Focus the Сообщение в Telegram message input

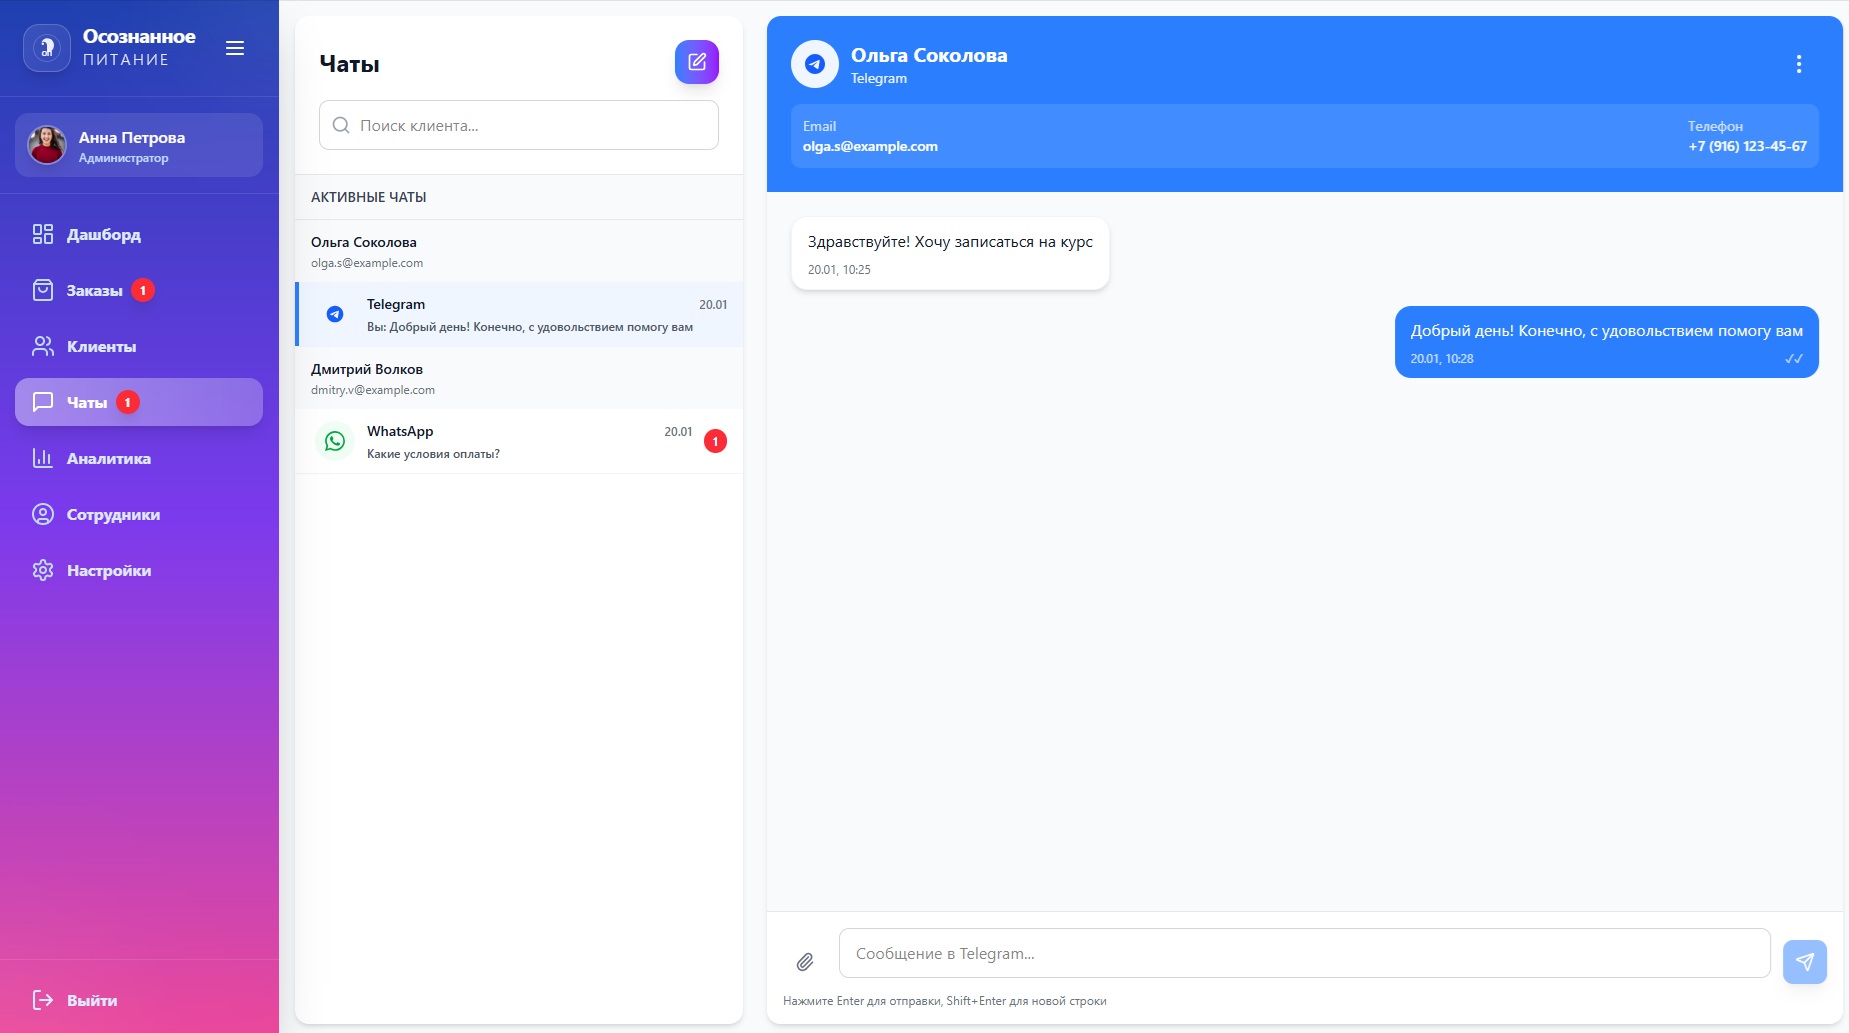pos(1304,953)
